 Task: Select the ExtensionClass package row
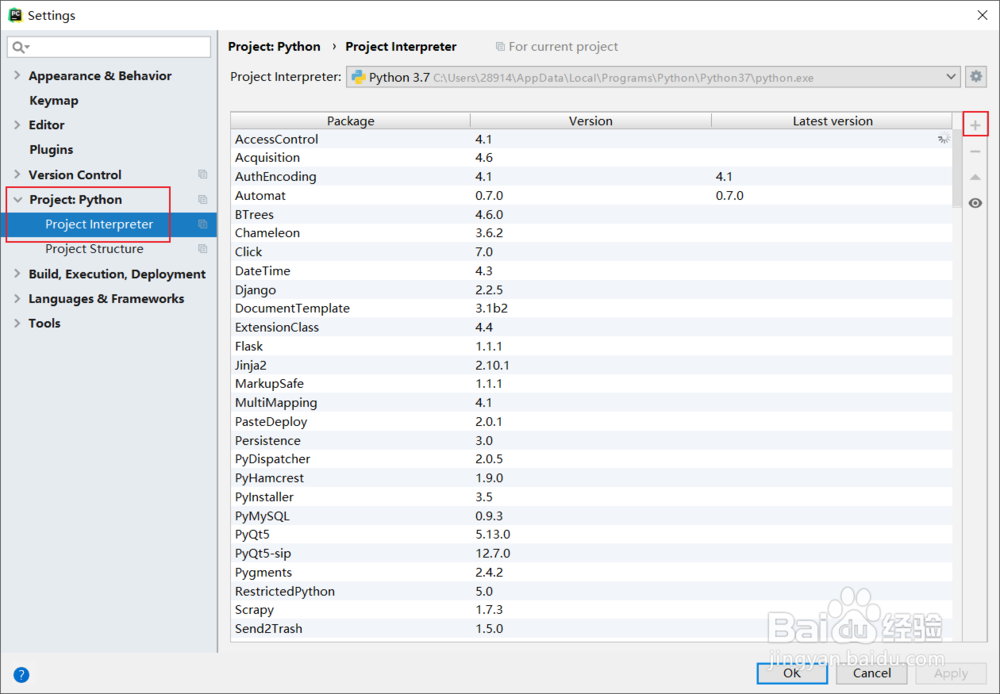[592, 327]
